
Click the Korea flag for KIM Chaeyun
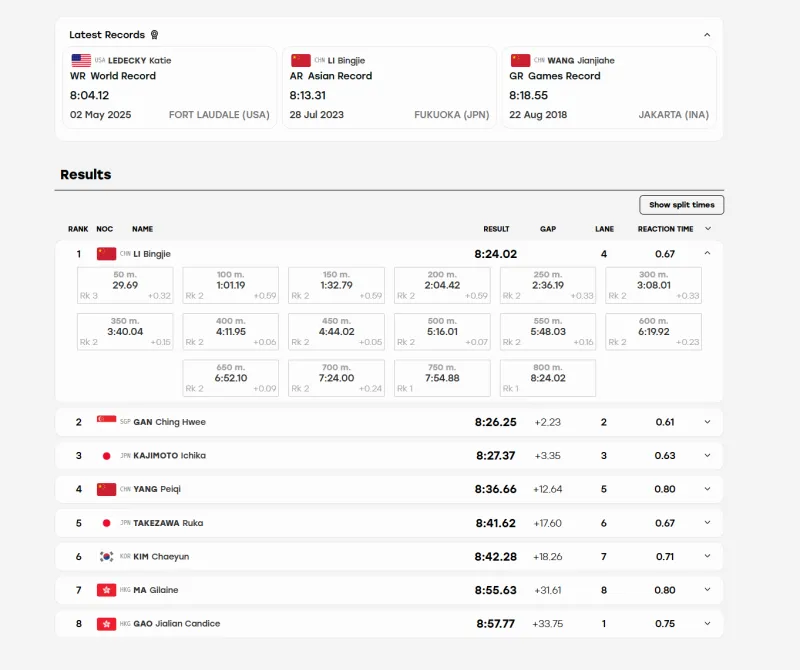point(106,557)
